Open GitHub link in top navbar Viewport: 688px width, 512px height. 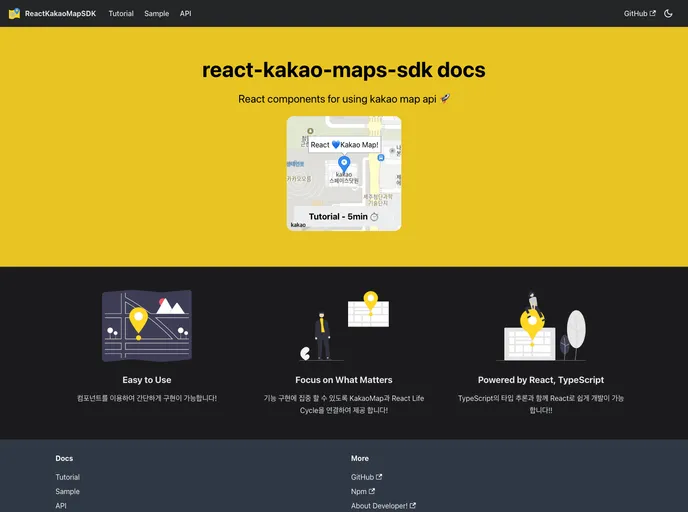(640, 14)
